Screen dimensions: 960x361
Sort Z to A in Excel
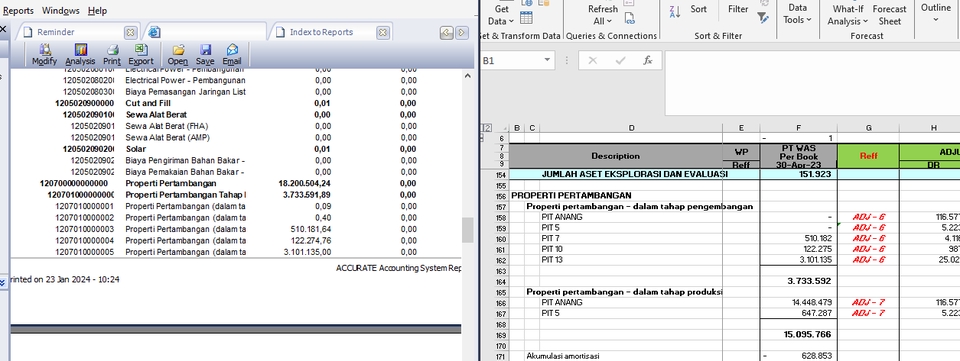(675, 11)
